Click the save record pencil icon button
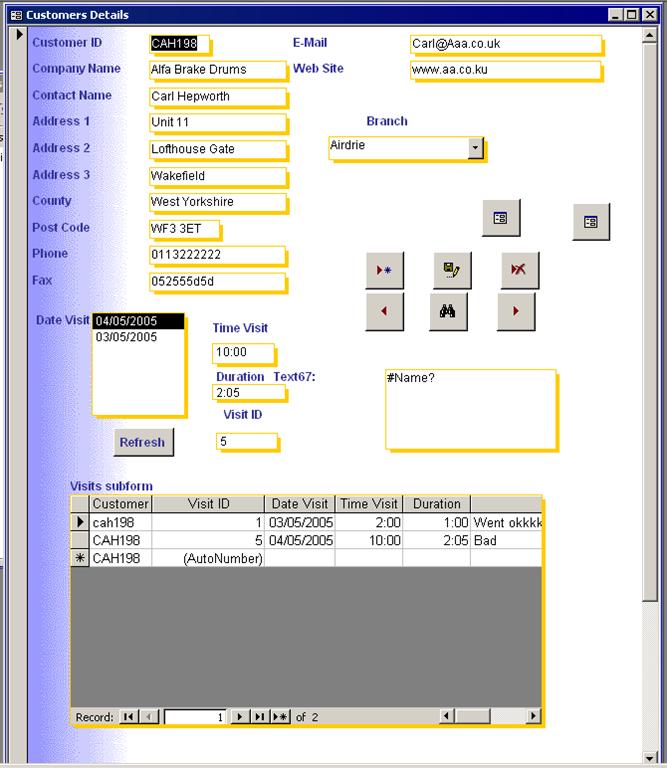 [452, 270]
